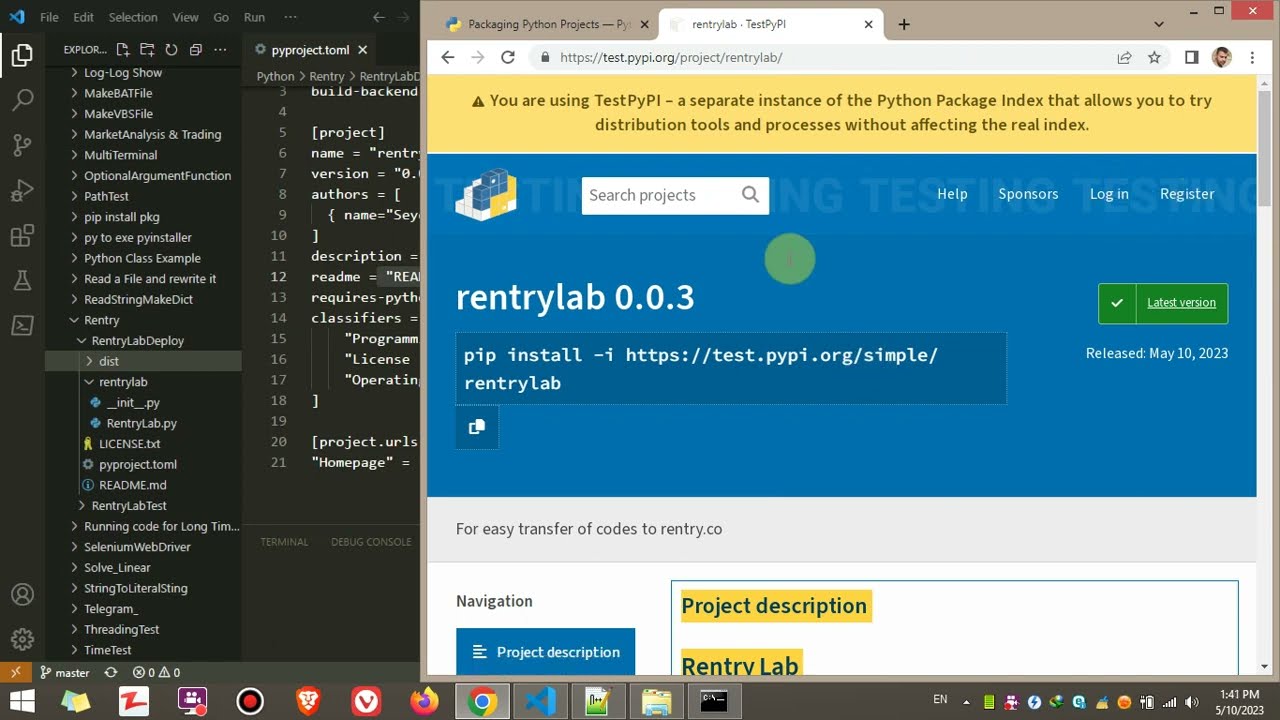Open the overflow menu ellipsis after Run
This screenshot has height=720, width=1280.
pos(290,17)
